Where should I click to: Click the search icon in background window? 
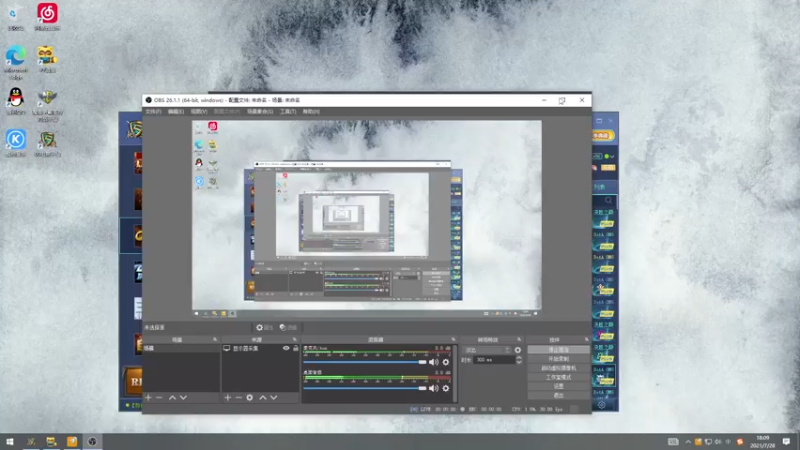[608, 201]
